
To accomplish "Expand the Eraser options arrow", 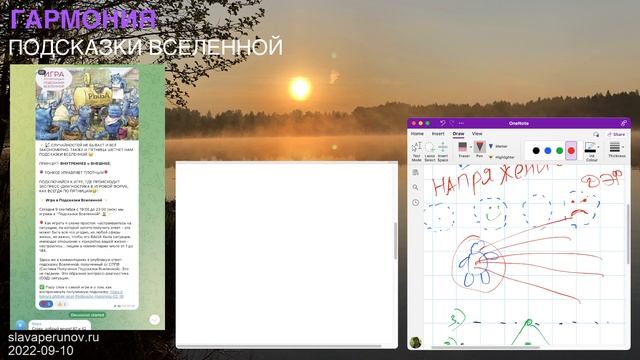I will 471,147.
